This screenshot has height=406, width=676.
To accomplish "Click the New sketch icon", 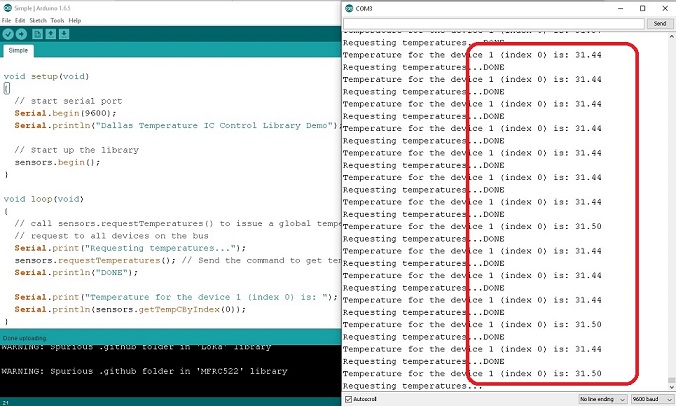I will click(38, 34).
